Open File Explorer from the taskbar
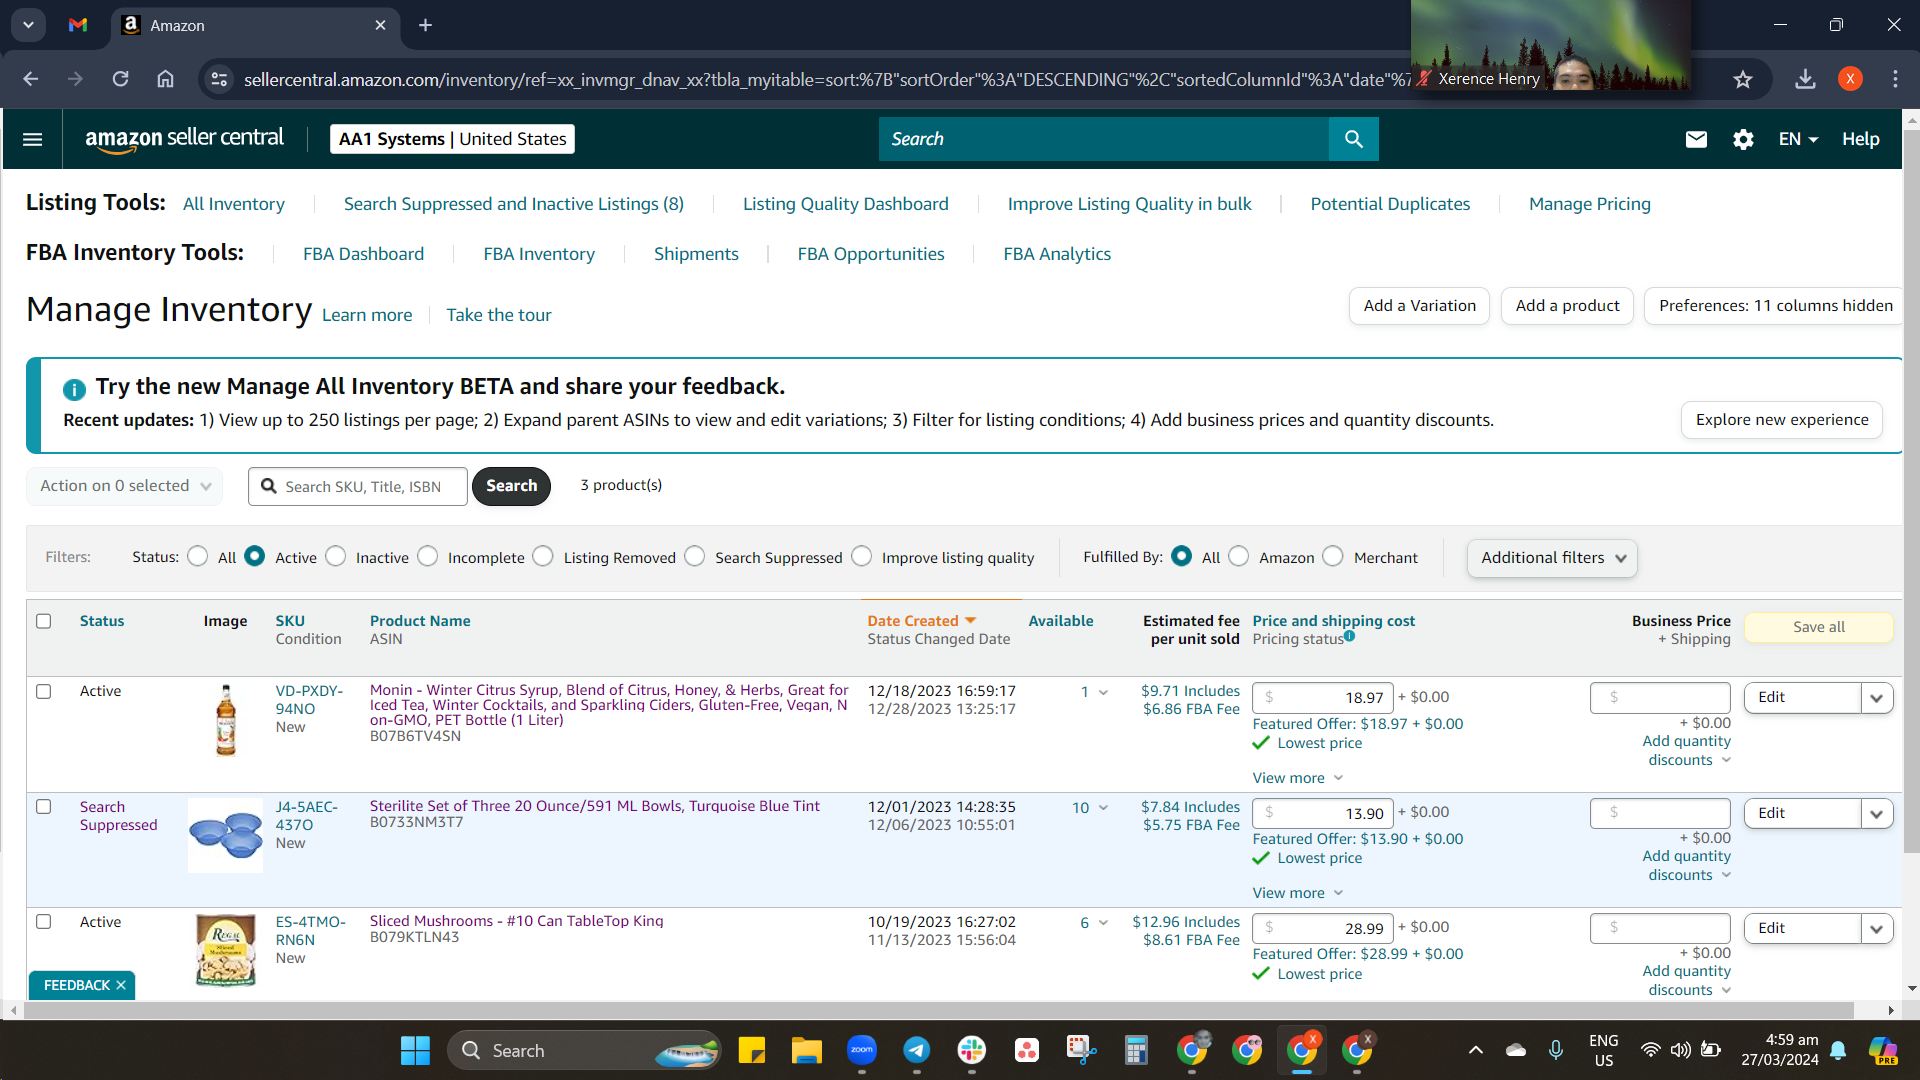Viewport: 1920px width, 1080px height. pyautogui.click(x=806, y=1050)
